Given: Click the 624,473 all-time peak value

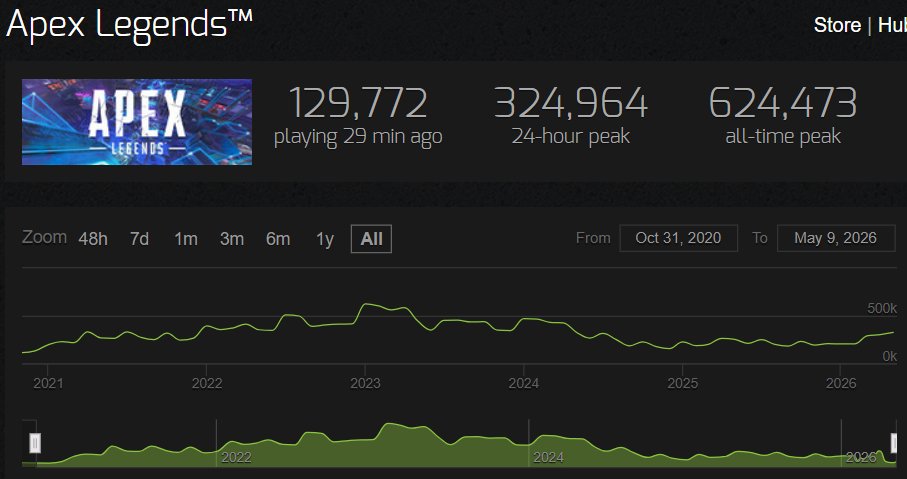Looking at the screenshot, I should [x=783, y=104].
